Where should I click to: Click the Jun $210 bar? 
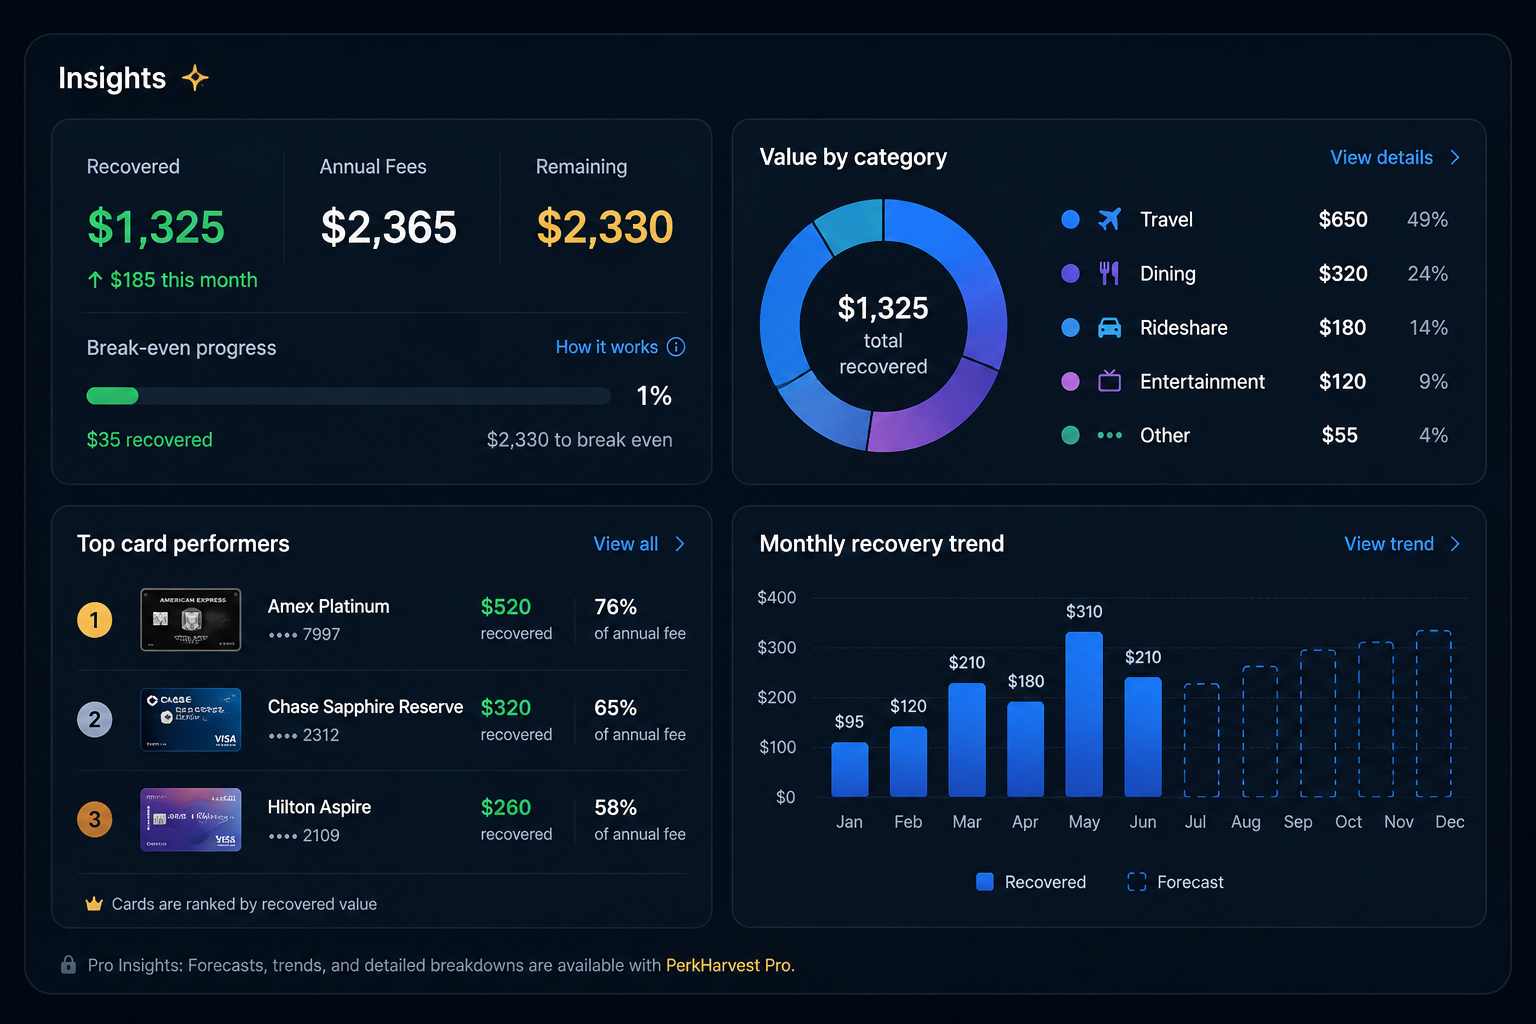(1143, 737)
